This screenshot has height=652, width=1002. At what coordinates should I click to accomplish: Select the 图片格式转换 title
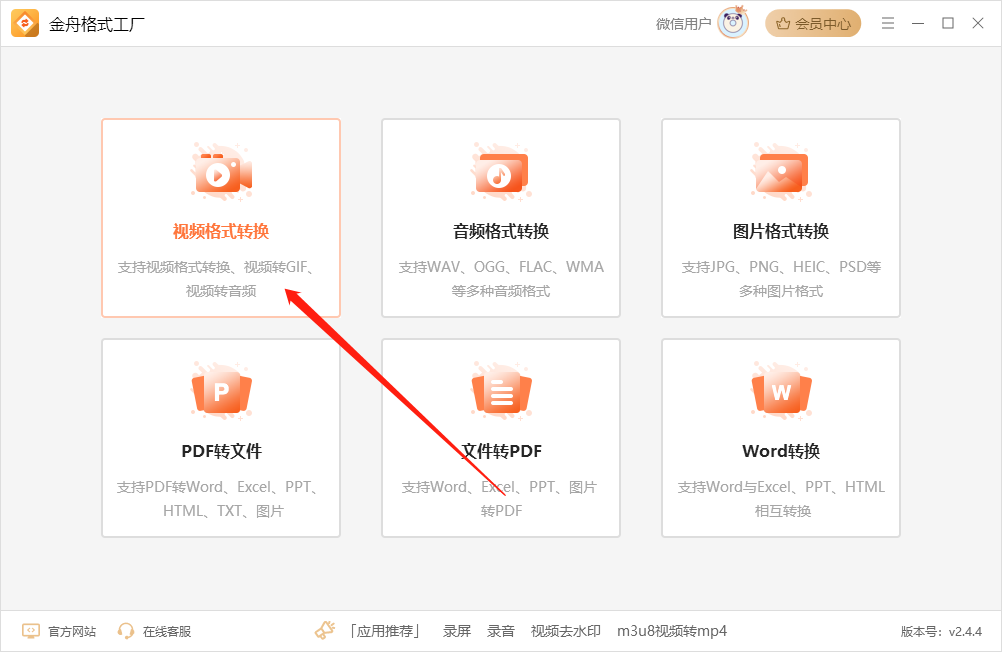tap(781, 231)
